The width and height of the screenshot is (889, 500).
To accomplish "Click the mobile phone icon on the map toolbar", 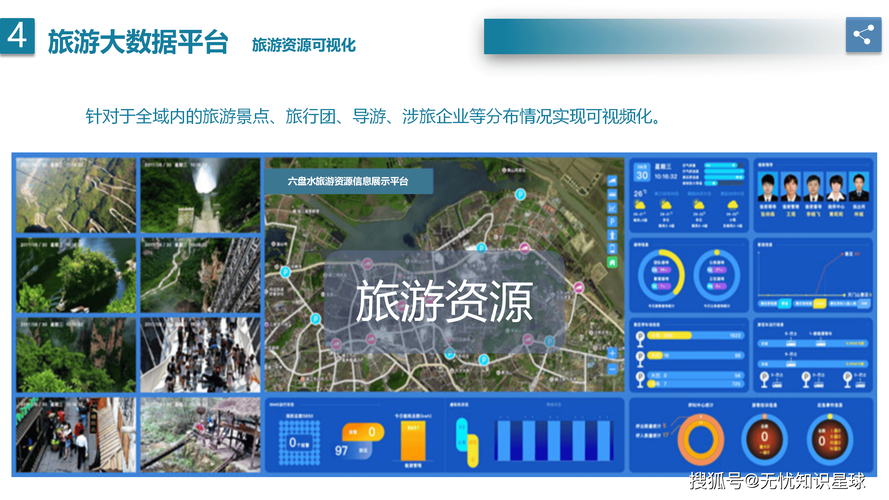I will (612, 249).
